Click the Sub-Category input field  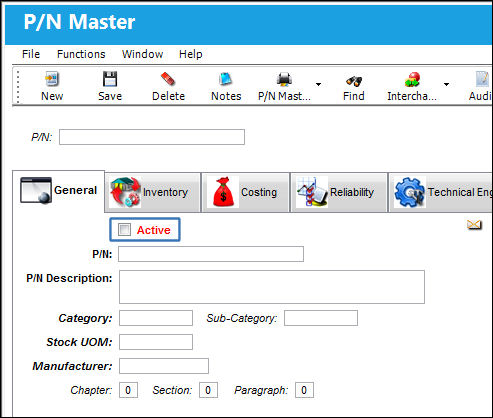(321, 318)
